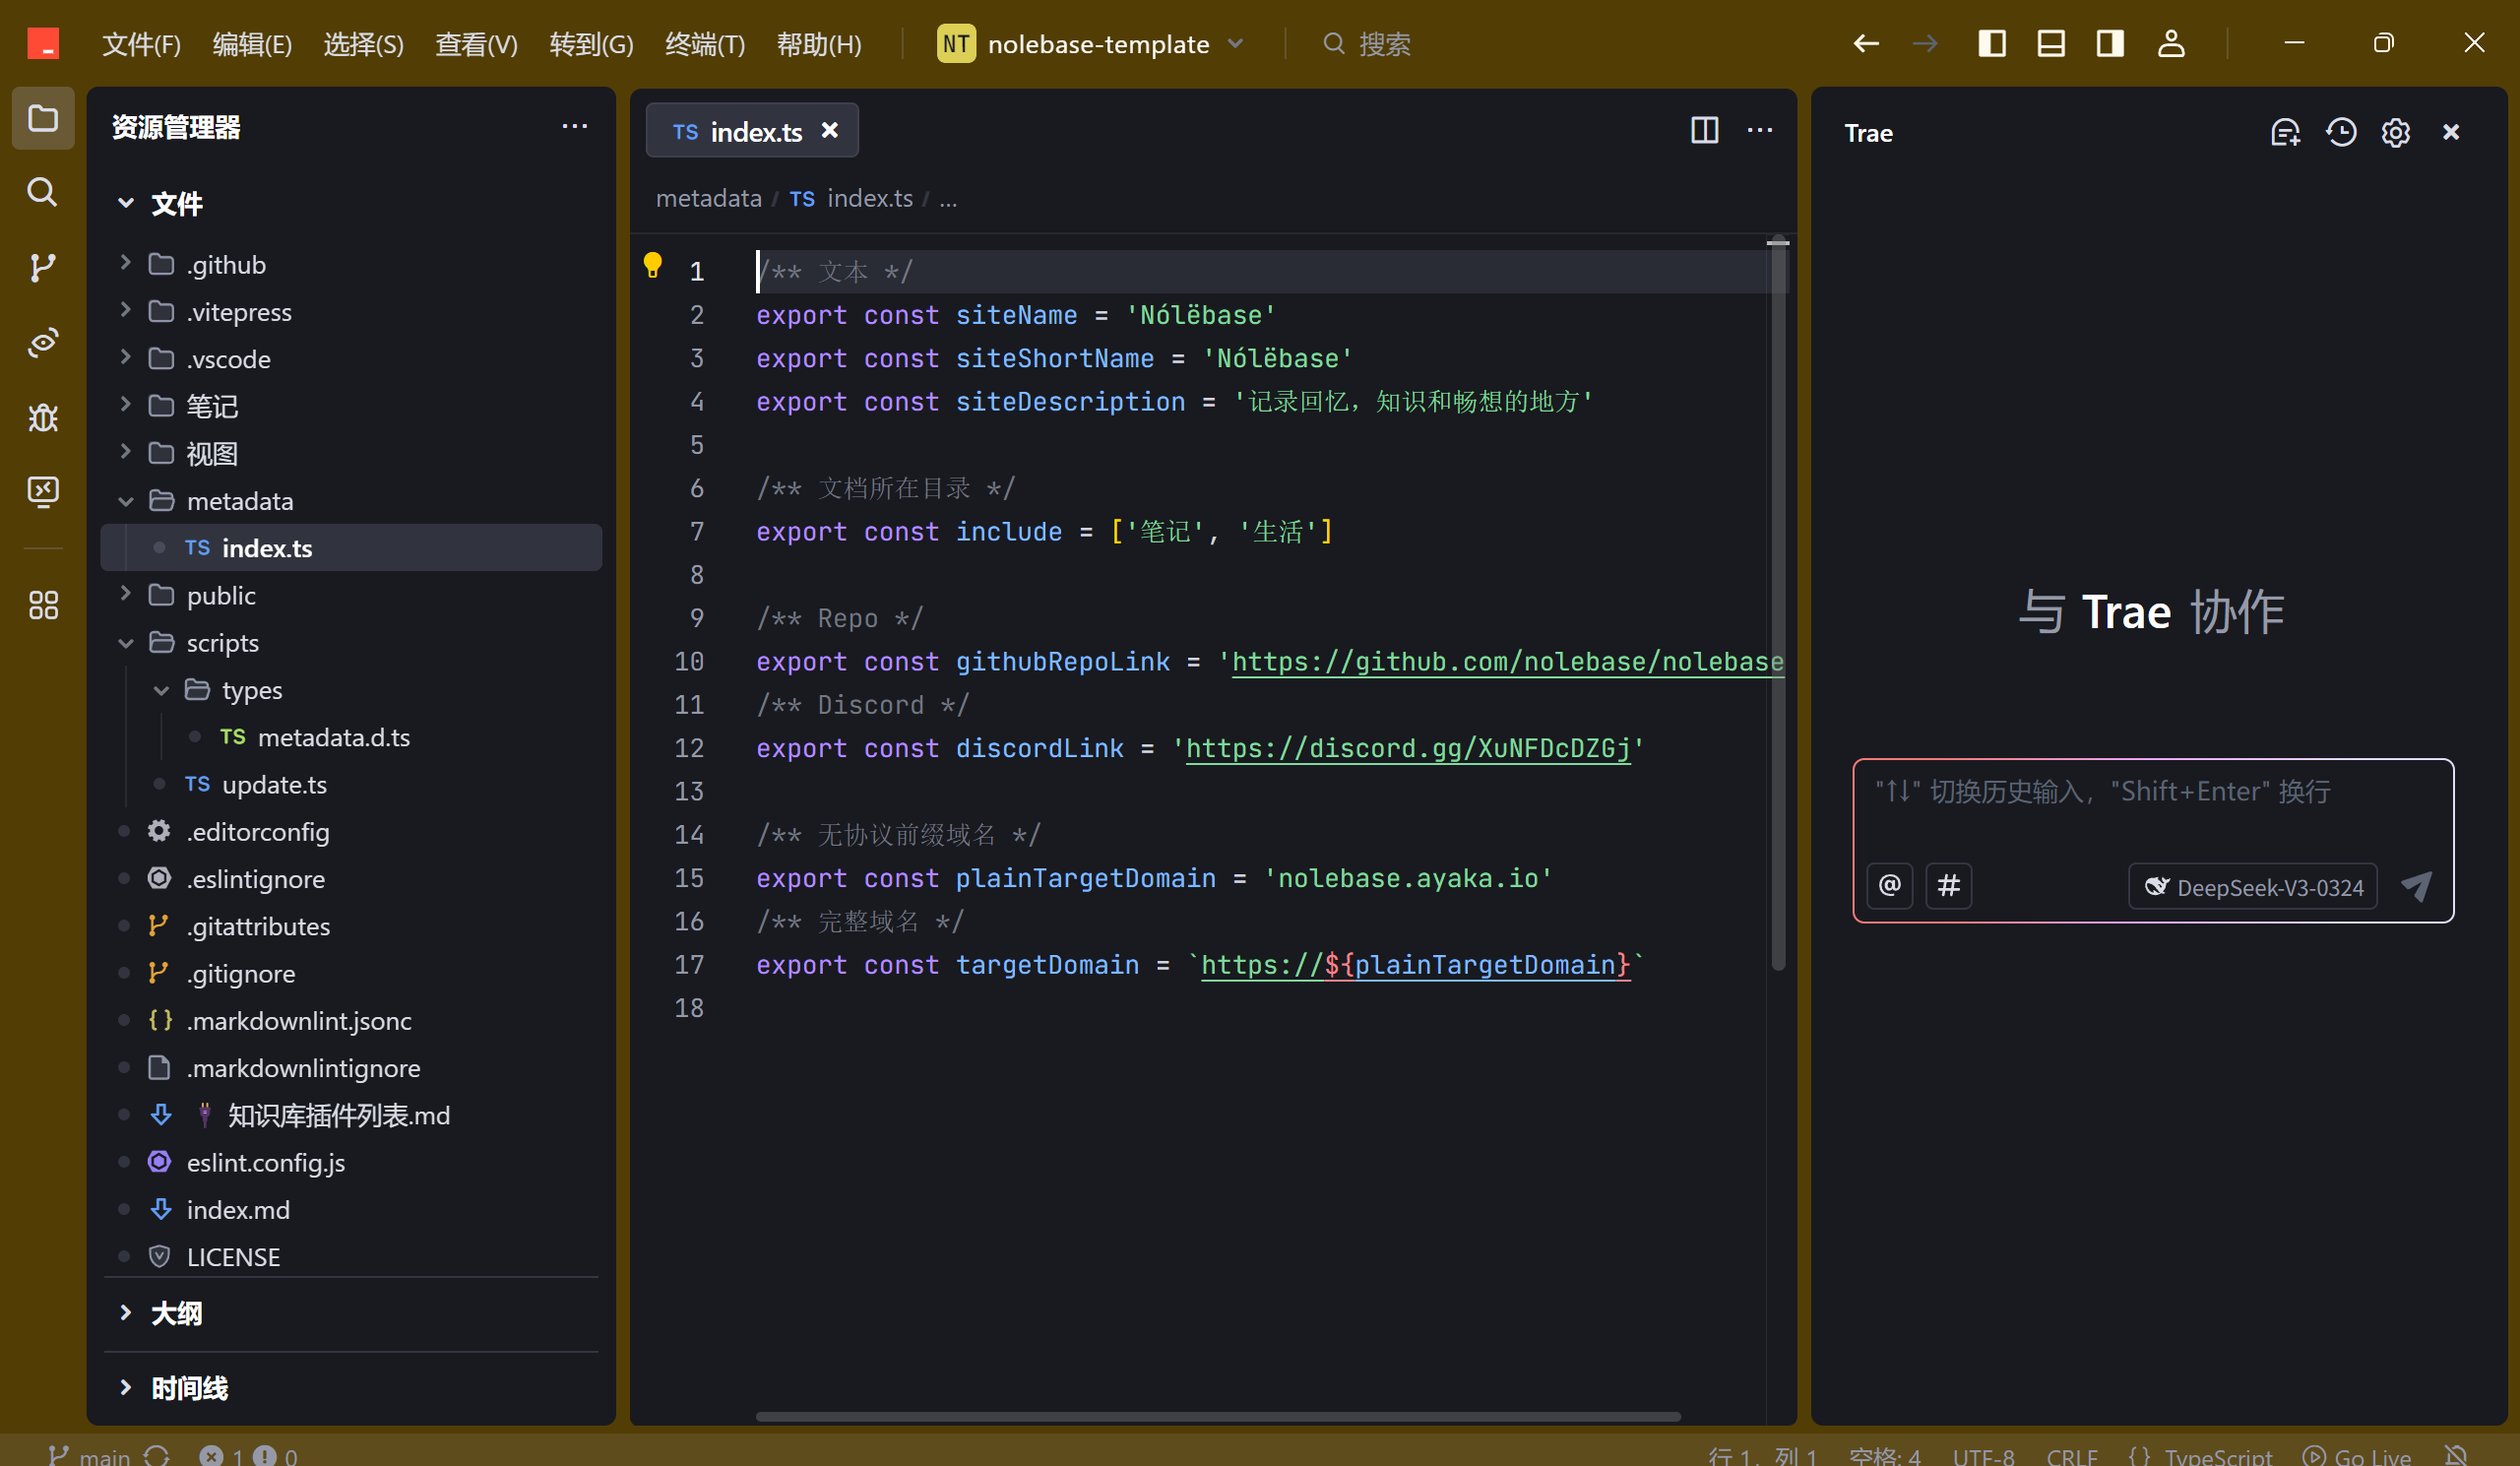2520x1466 pixels.
Task: Click the CRLF line ending indicator
Action: [x=2071, y=1455]
